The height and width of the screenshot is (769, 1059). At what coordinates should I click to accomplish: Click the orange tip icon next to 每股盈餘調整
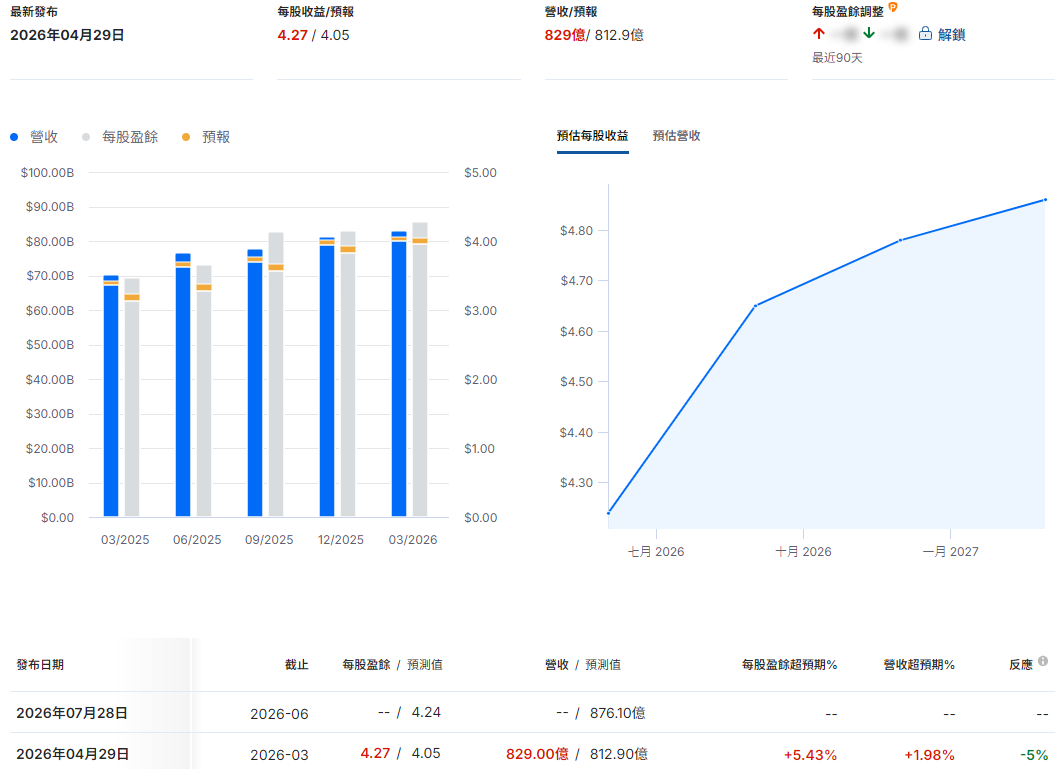(x=893, y=7)
